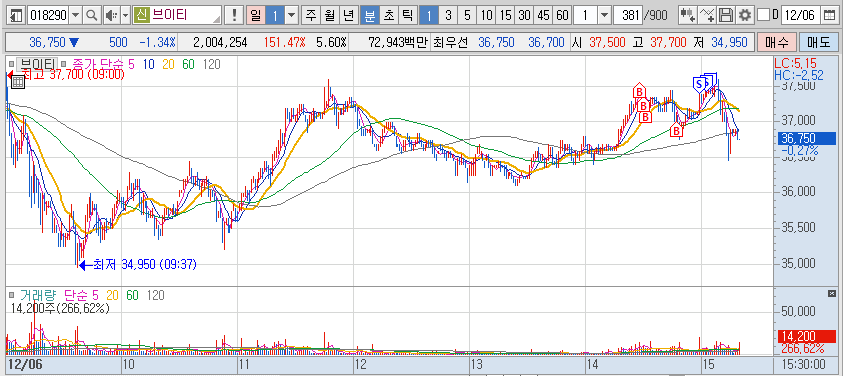Image resolution: width=843 pixels, height=376 pixels.
Task: Click the small square before 종가 단순
Action: [63, 64]
